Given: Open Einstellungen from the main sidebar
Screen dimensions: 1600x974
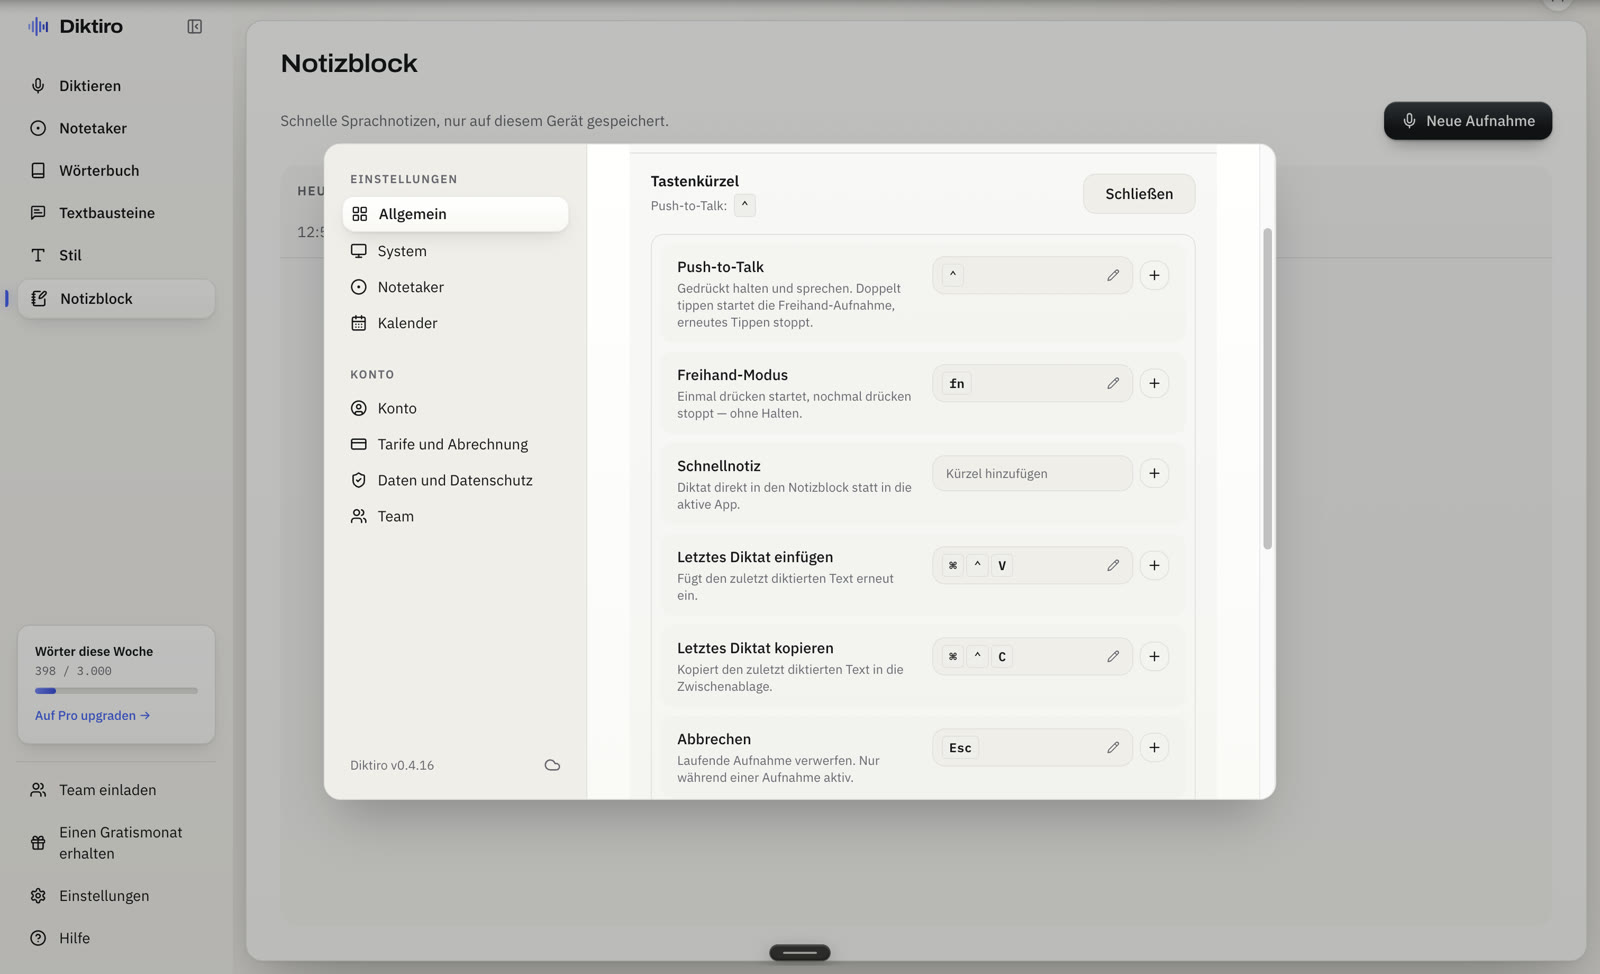Looking at the screenshot, I should pyautogui.click(x=116, y=896).
